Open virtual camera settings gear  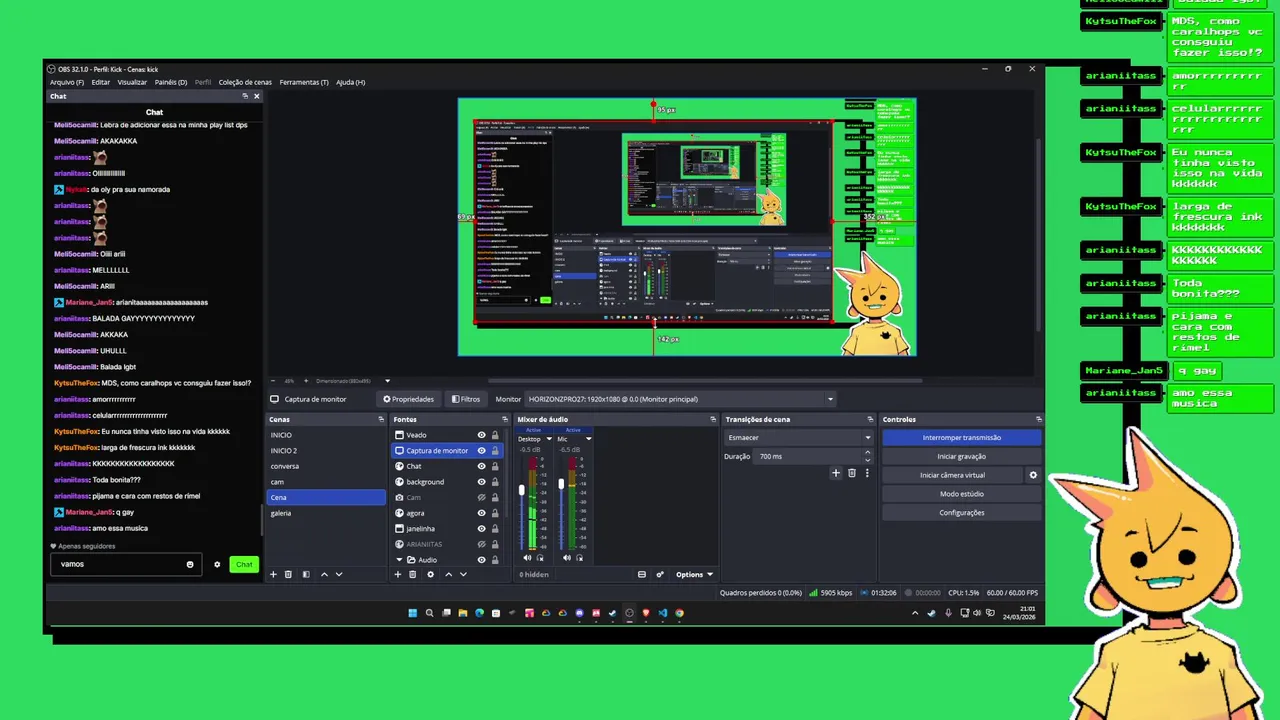point(1033,475)
